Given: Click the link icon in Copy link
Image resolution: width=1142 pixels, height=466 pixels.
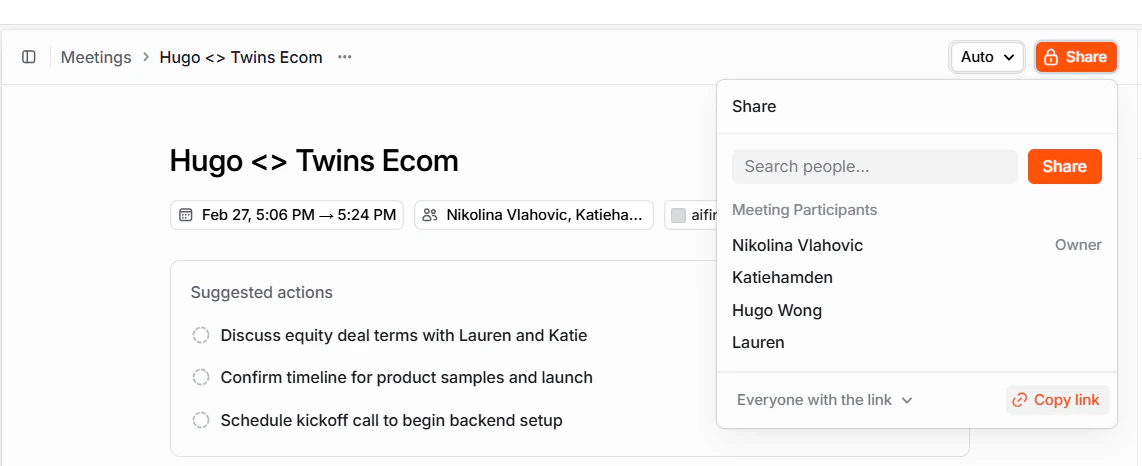Looking at the screenshot, I should tap(1020, 400).
